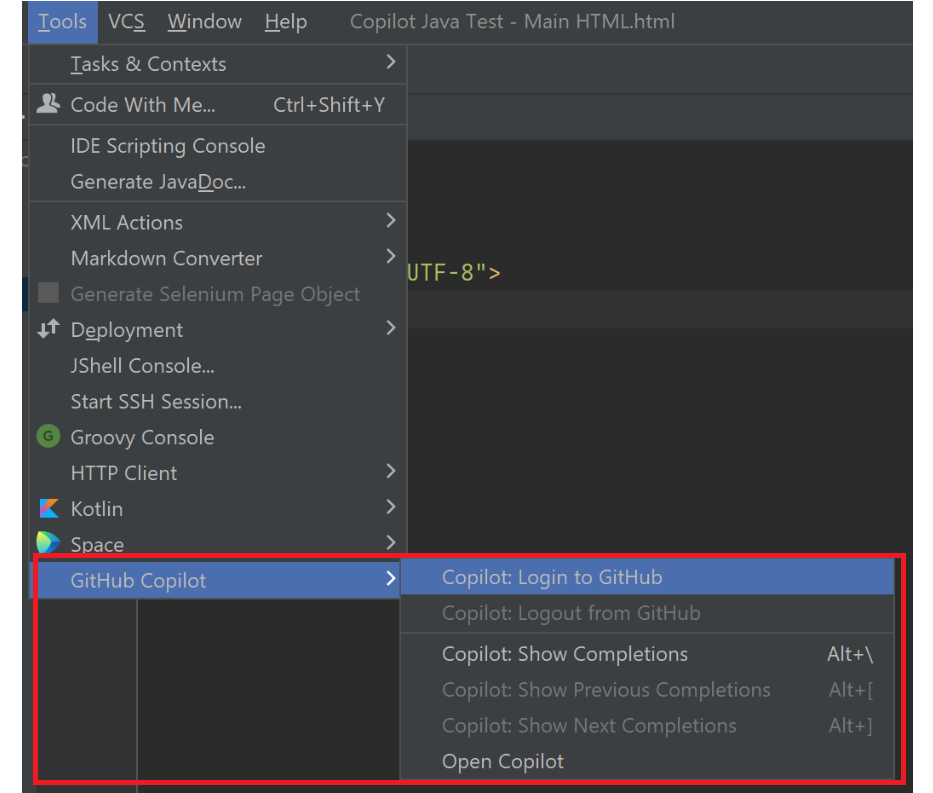933x793 pixels.
Task: Choose Start SSH Session...
Action: click(x=218, y=402)
